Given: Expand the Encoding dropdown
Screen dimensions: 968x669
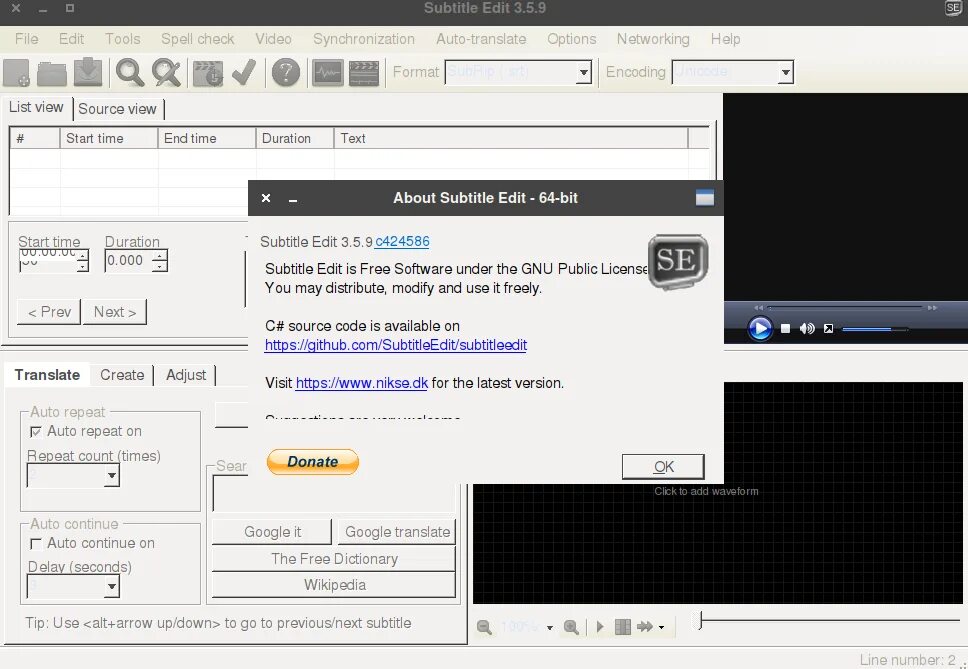Looking at the screenshot, I should (x=785, y=73).
